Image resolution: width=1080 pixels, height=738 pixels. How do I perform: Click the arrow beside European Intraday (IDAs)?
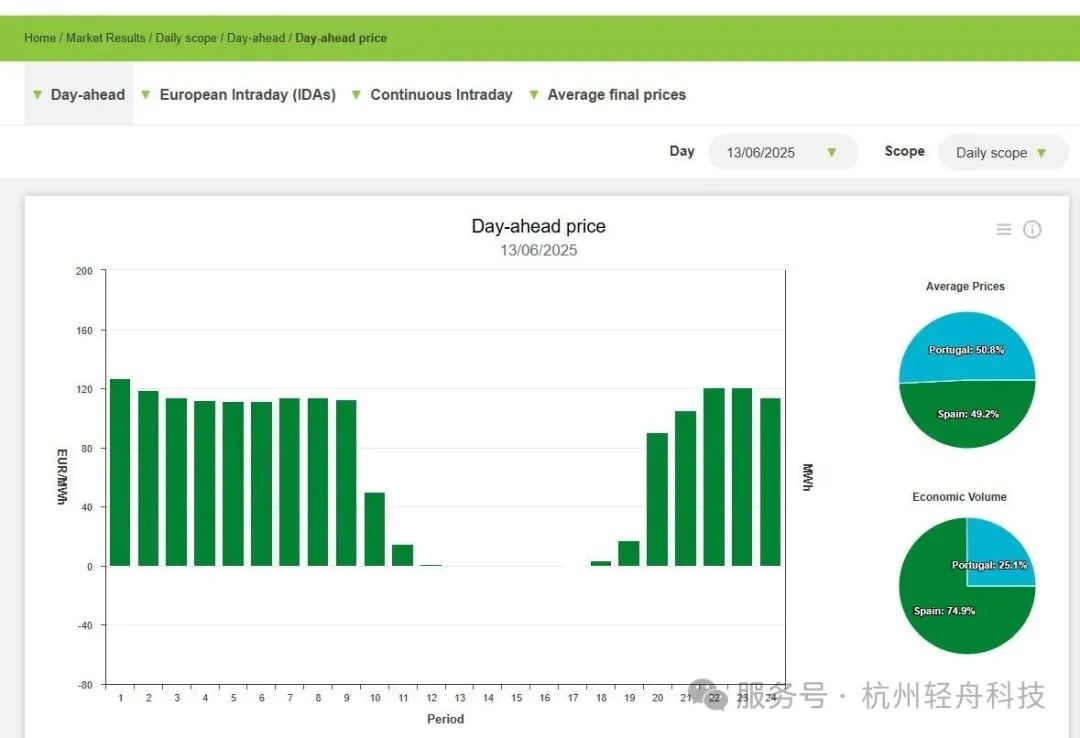146,95
